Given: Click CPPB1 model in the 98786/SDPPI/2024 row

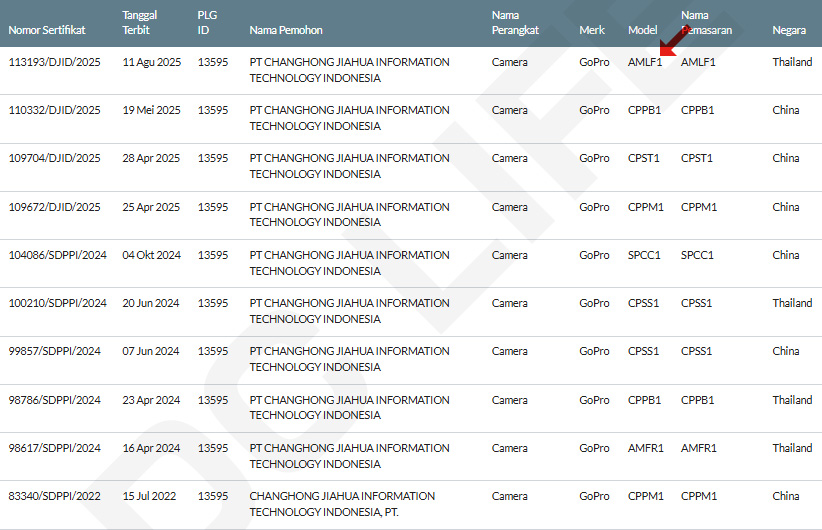Looking at the screenshot, I should click(644, 400).
